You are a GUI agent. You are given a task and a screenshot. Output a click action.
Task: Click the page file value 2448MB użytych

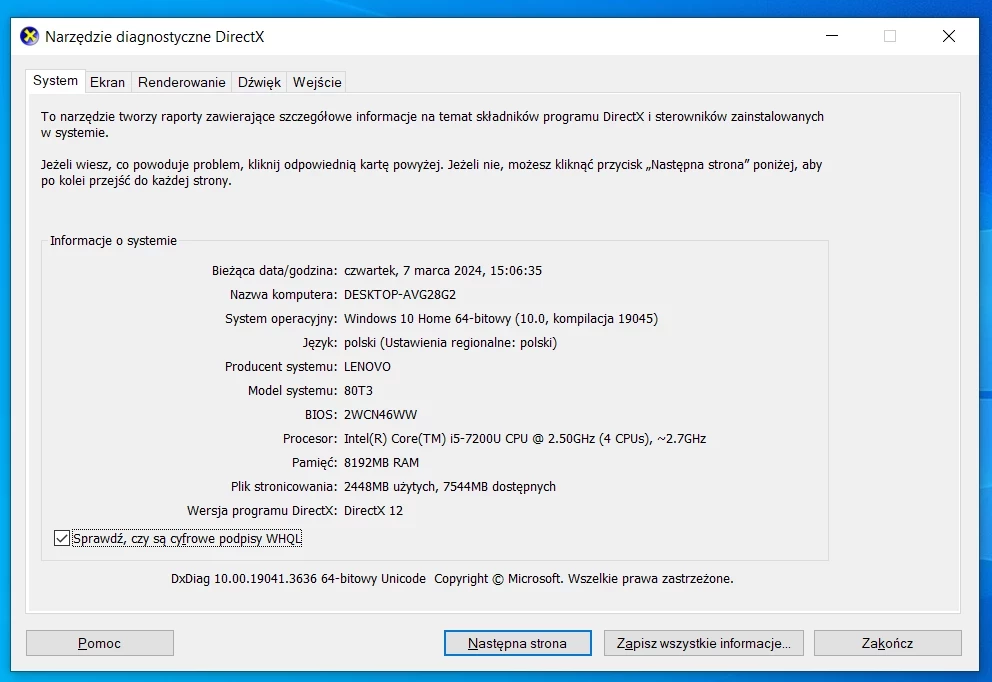450,487
